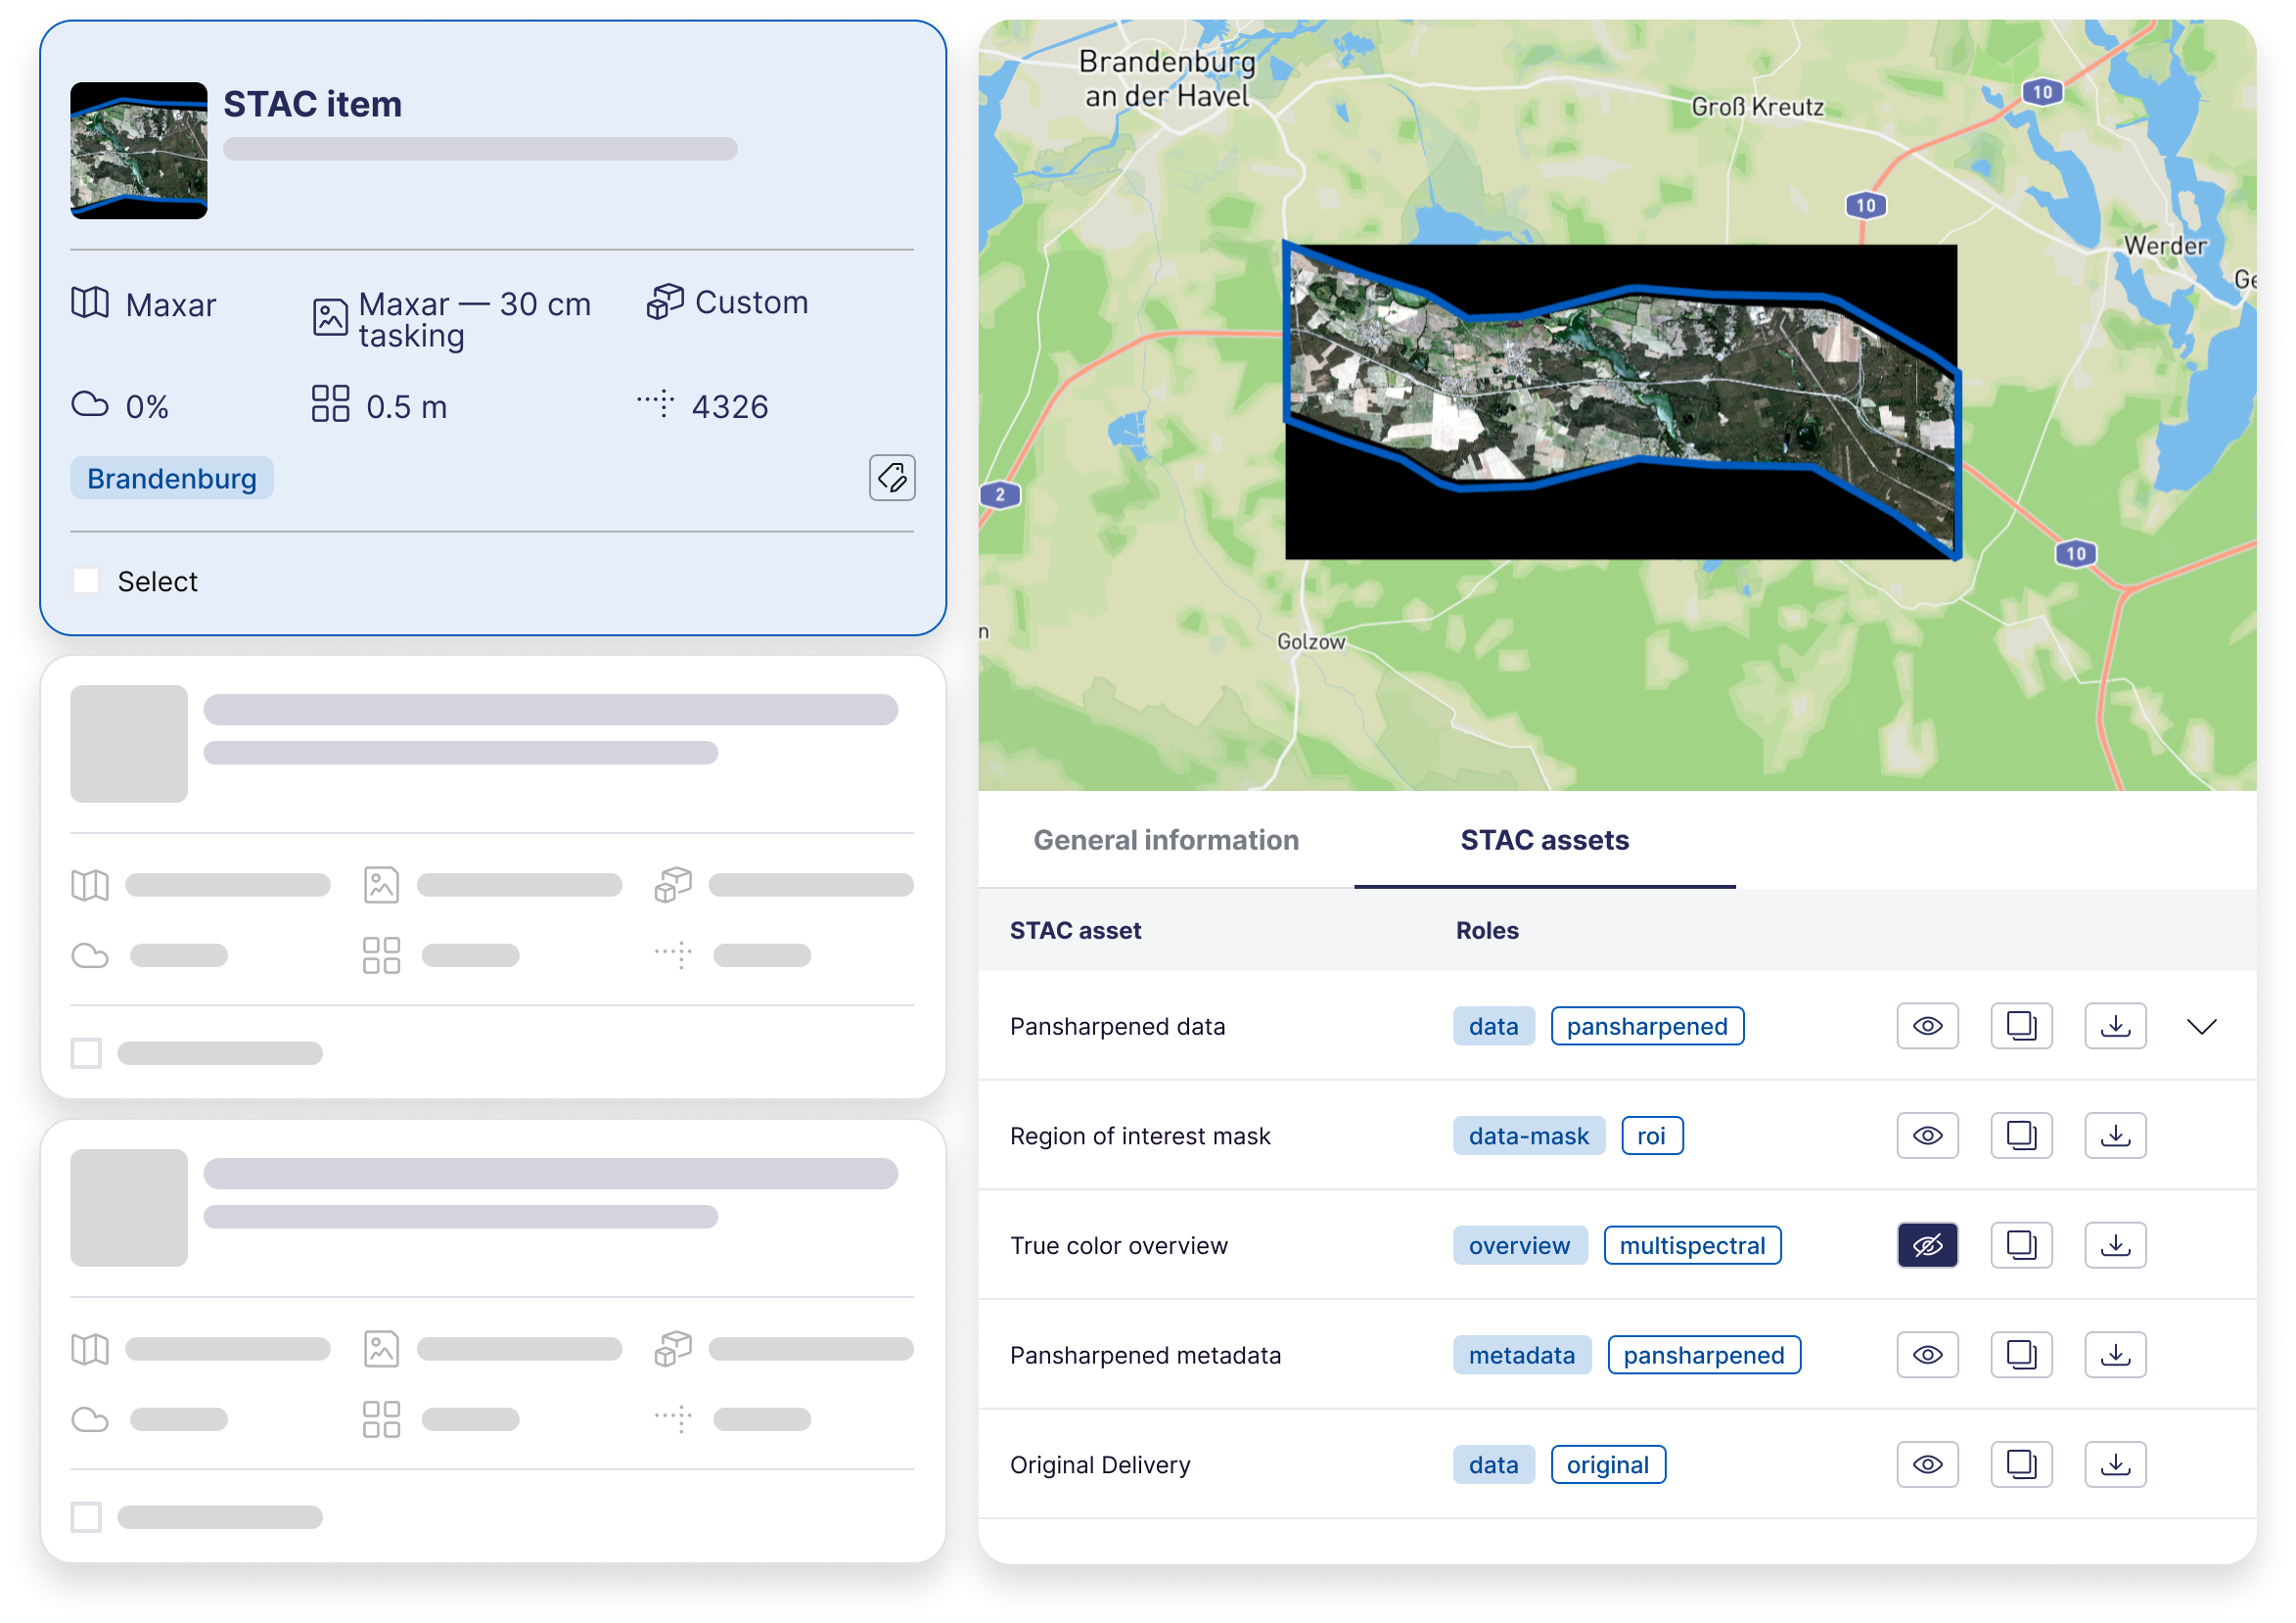Screen dimensions: 2296x1623
Task: Copy the Original Delivery asset link
Action: [2020, 1464]
